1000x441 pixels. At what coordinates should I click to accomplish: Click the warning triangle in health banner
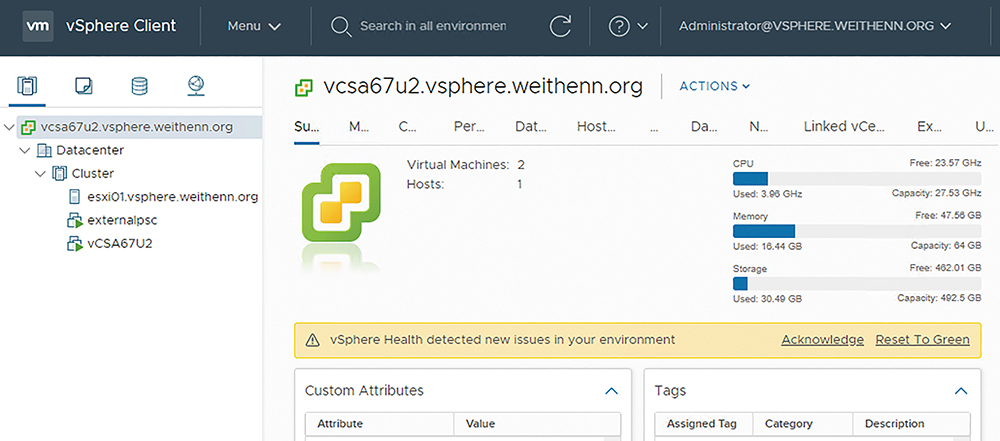[x=312, y=340]
